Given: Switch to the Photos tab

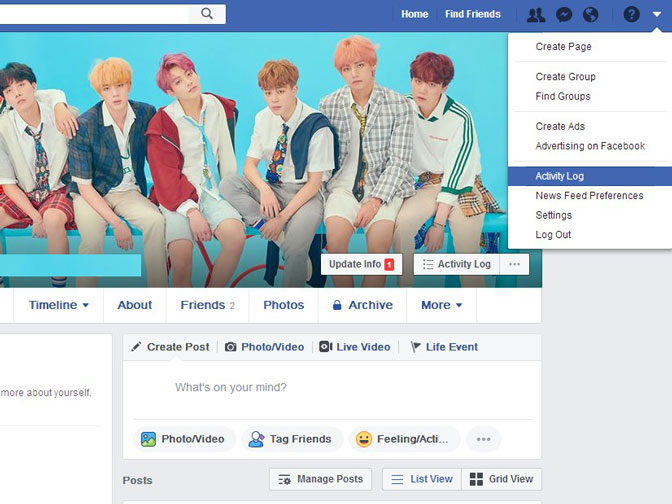Looking at the screenshot, I should pos(284,305).
